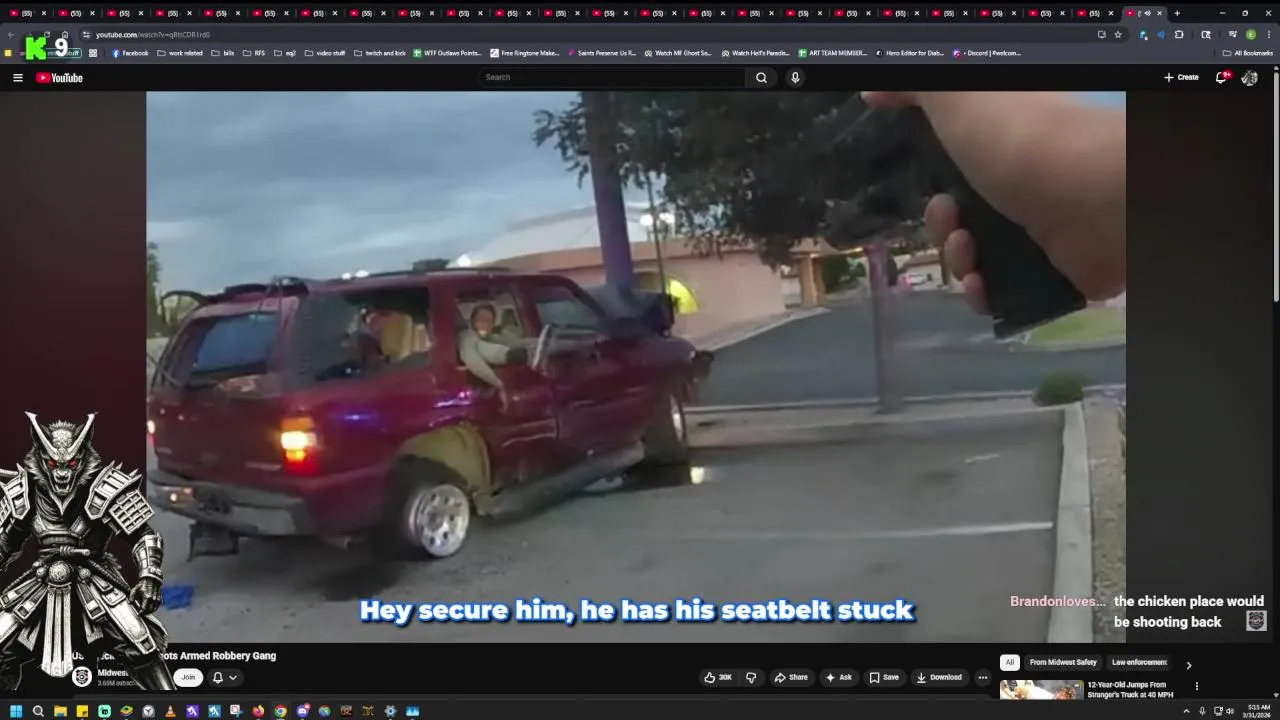Screen dimensions: 1280x720
Task: Open Firefox from the taskbar
Action: click(258, 711)
